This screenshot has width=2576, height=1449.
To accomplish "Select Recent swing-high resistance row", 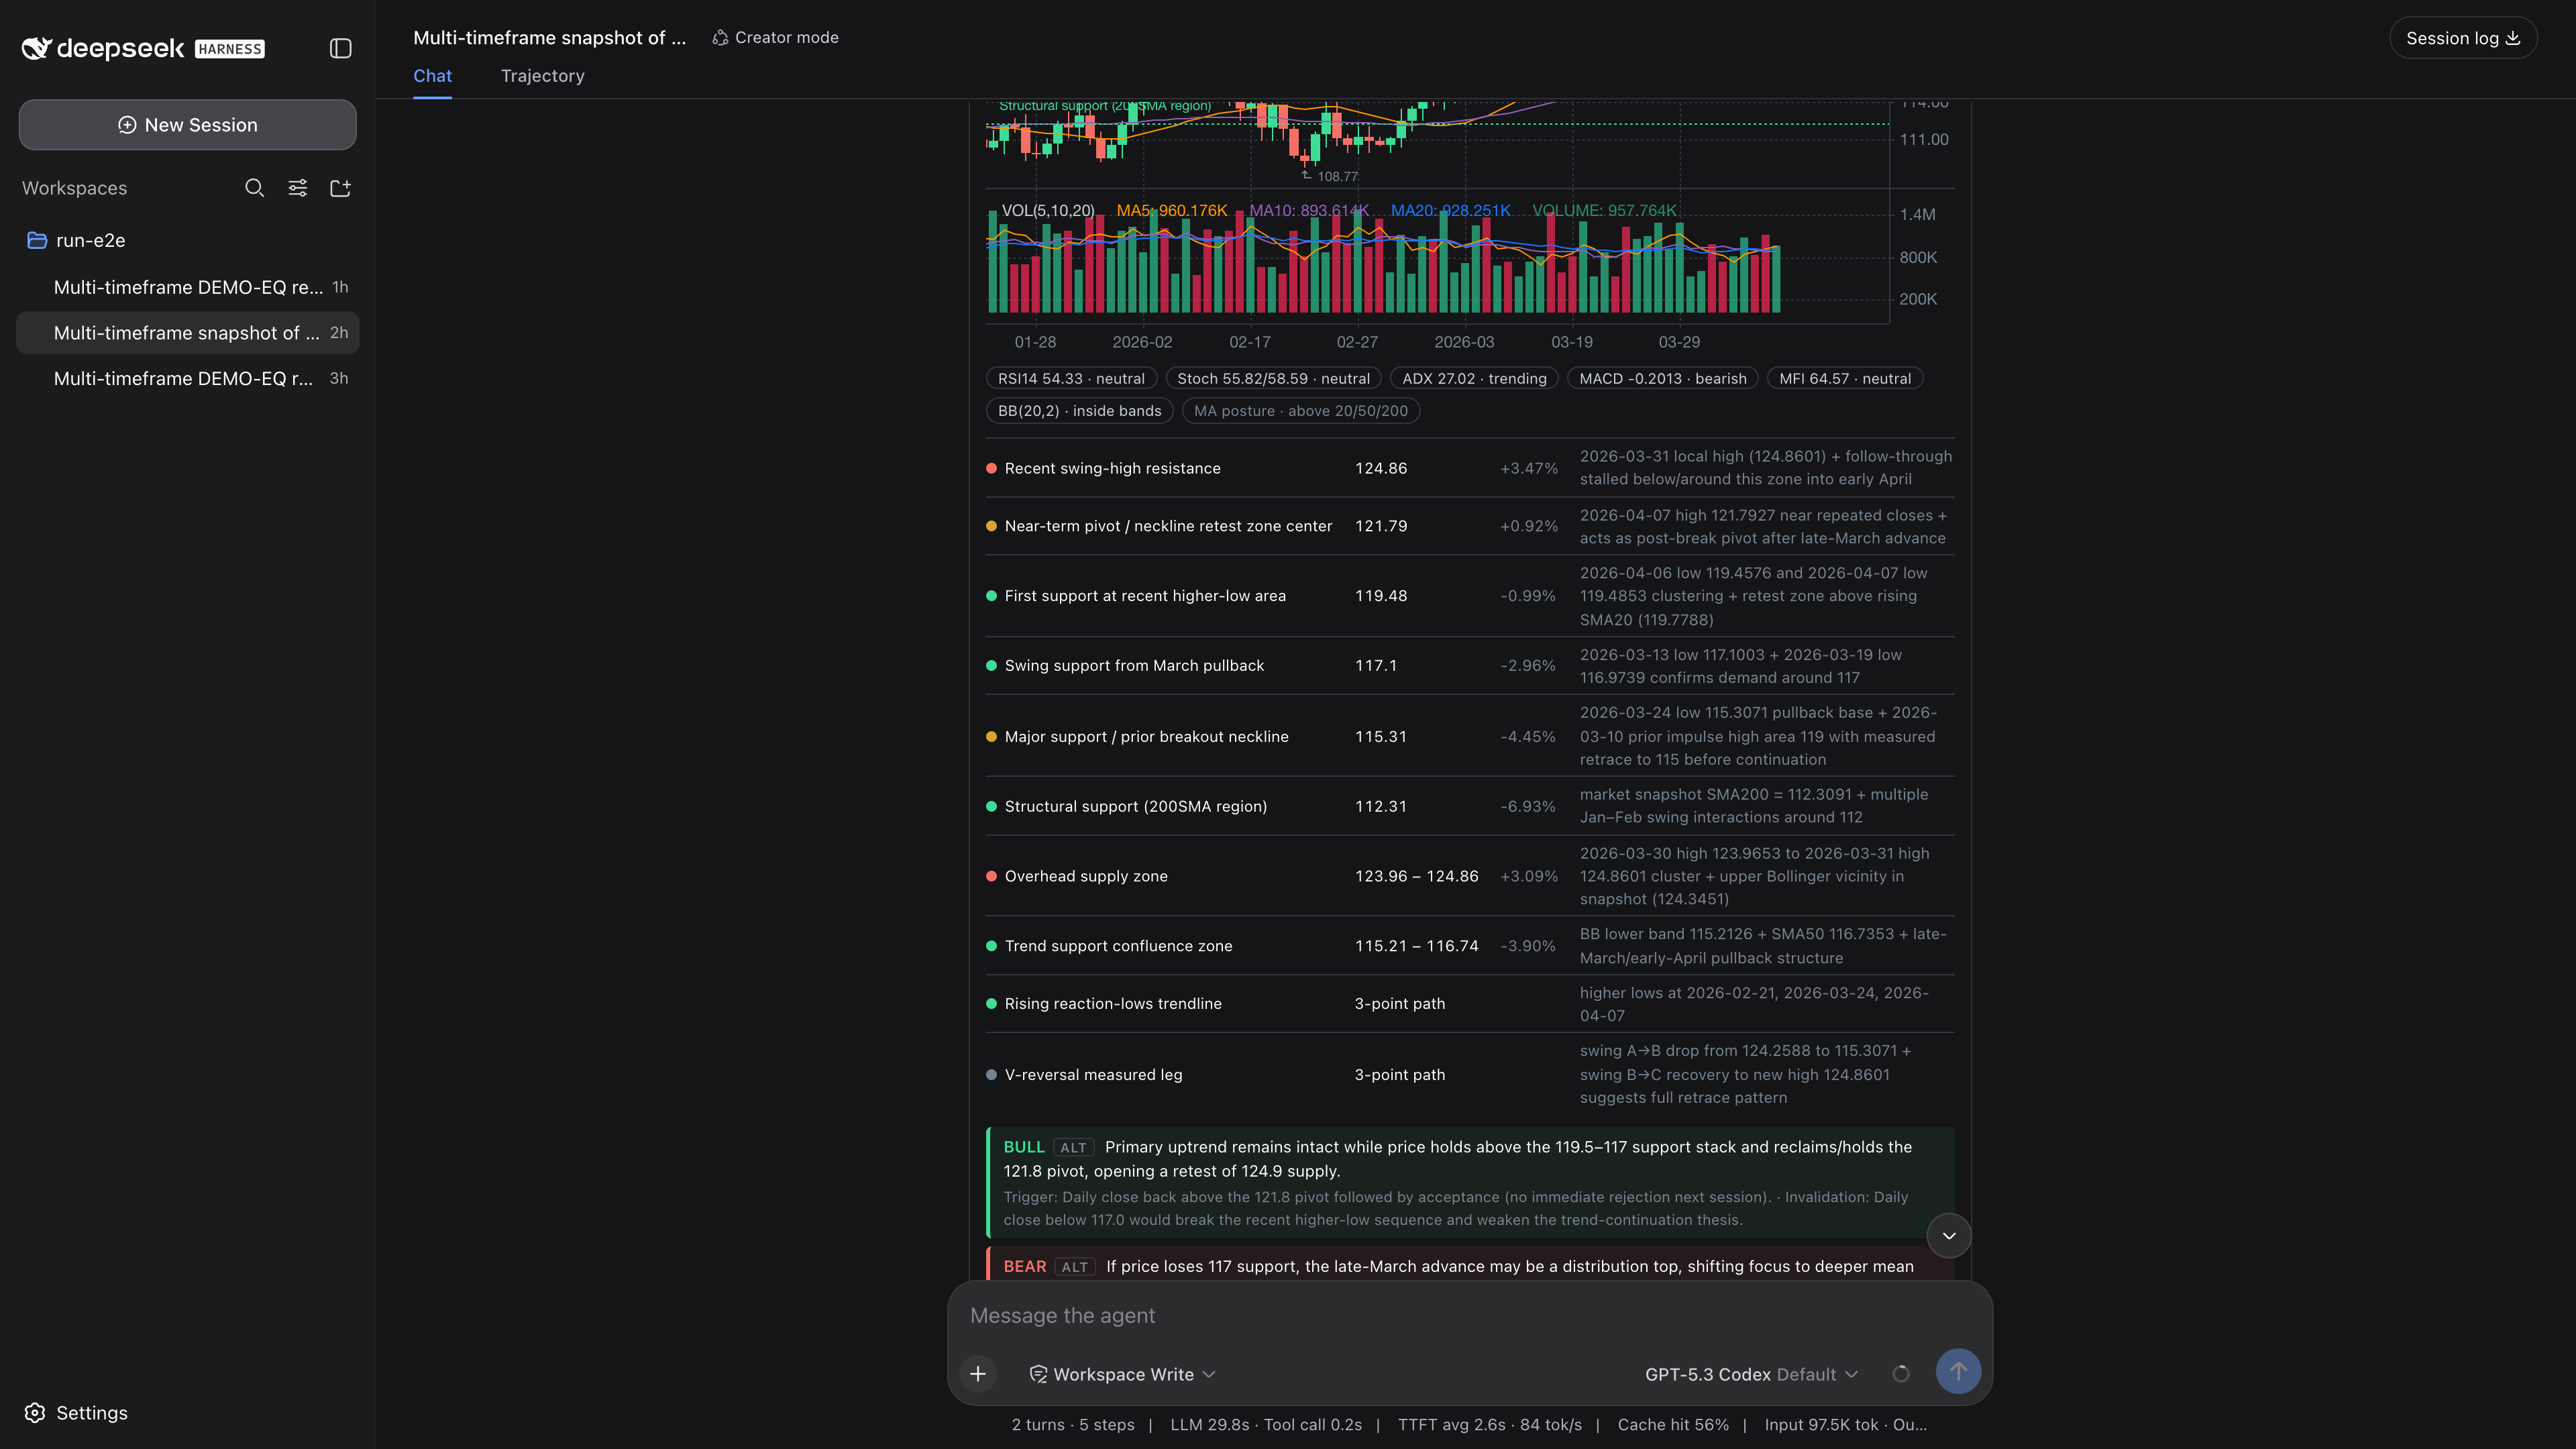I will pyautogui.click(x=1470, y=468).
